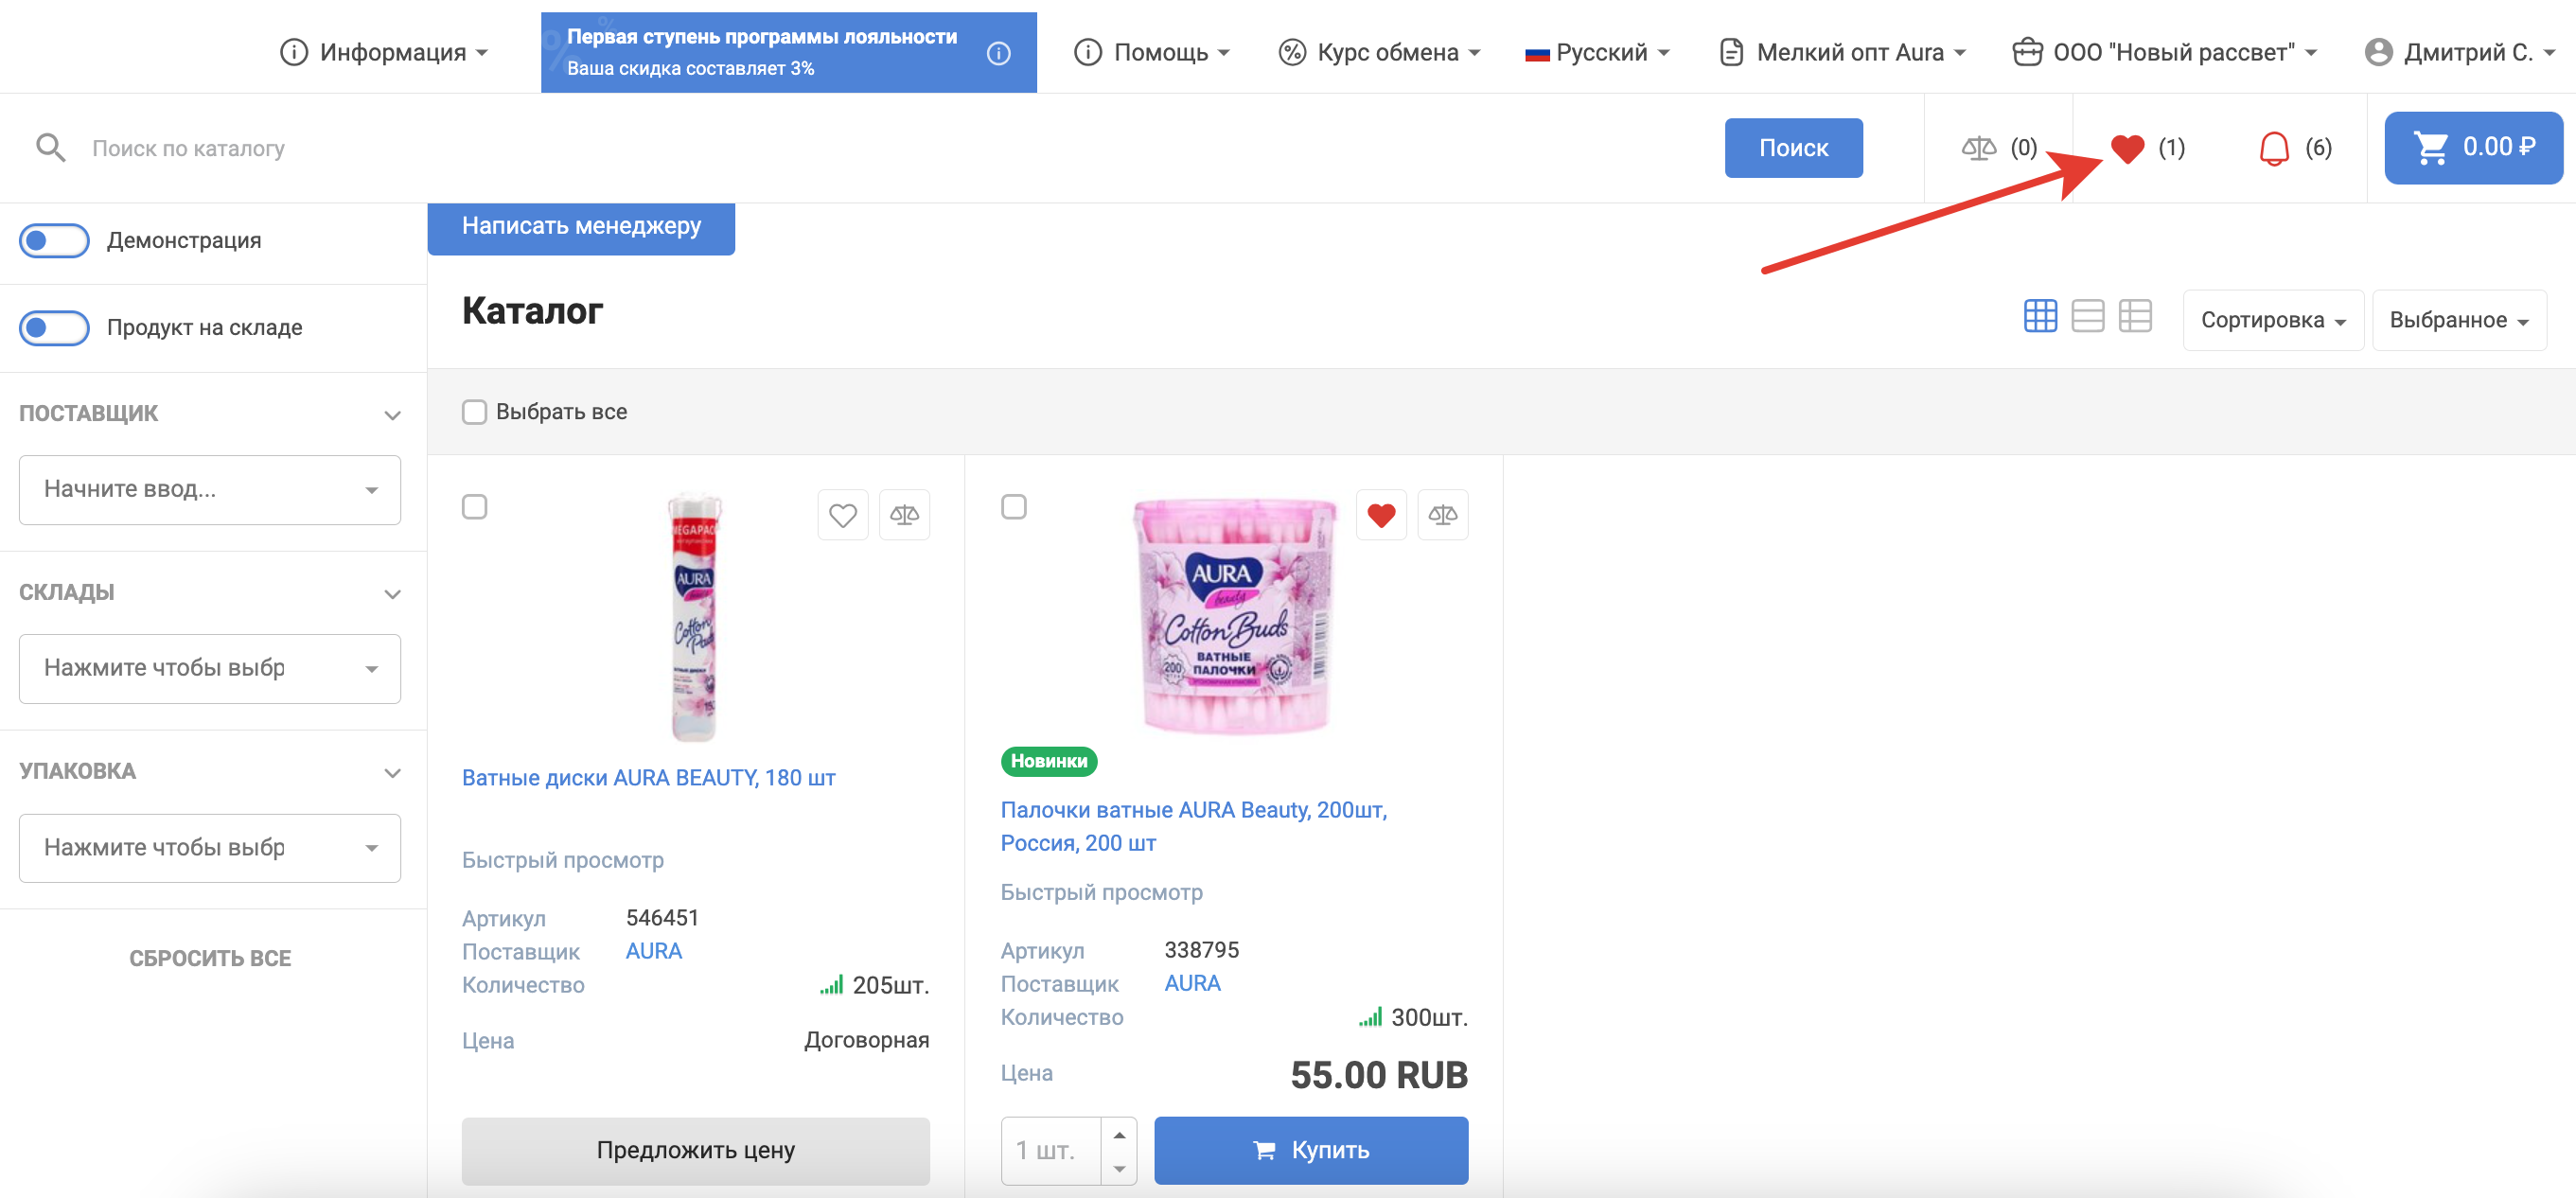Click the loyalty program info icon
This screenshot has height=1198, width=2576.
tap(998, 53)
